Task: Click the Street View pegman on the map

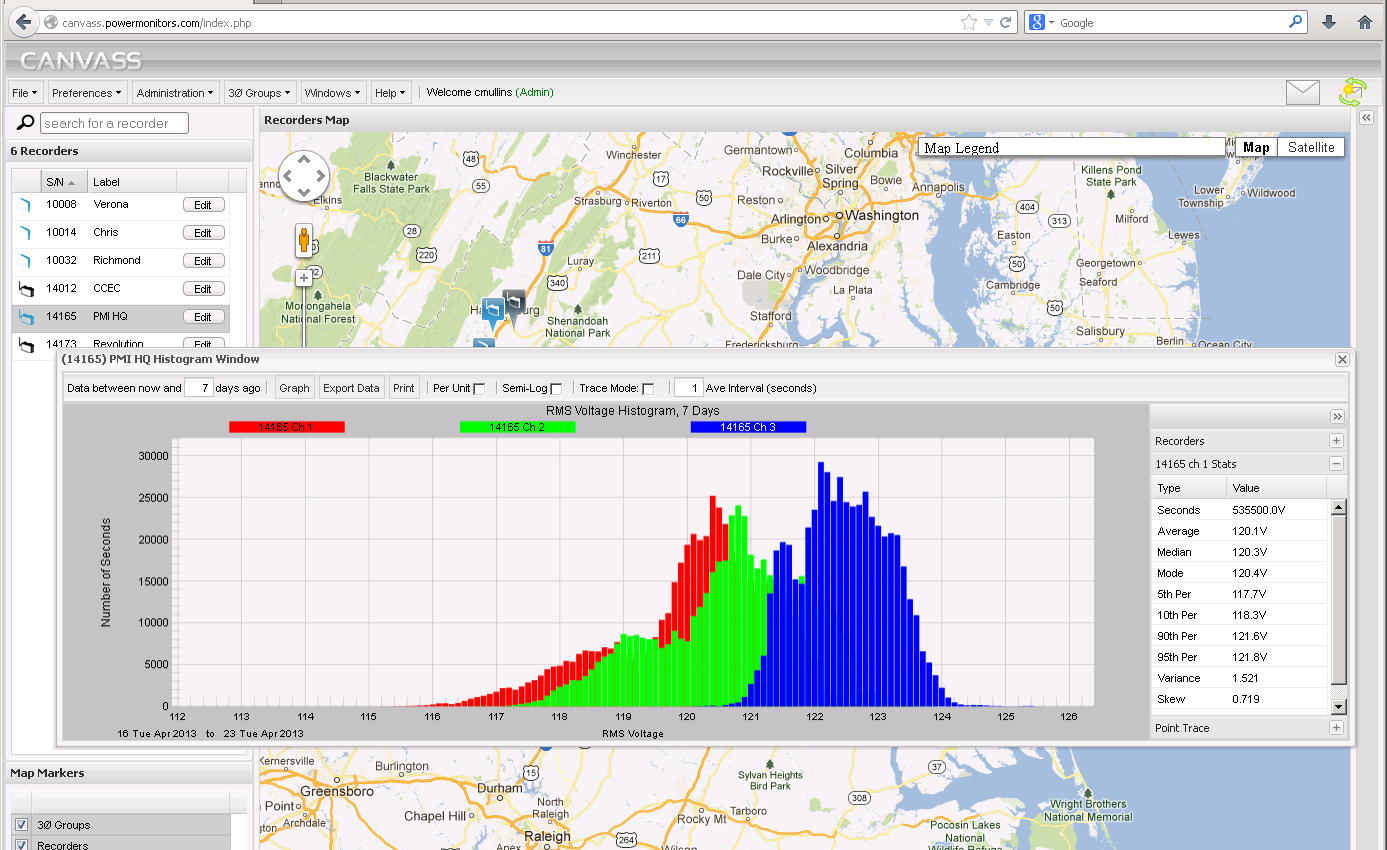Action: (303, 241)
